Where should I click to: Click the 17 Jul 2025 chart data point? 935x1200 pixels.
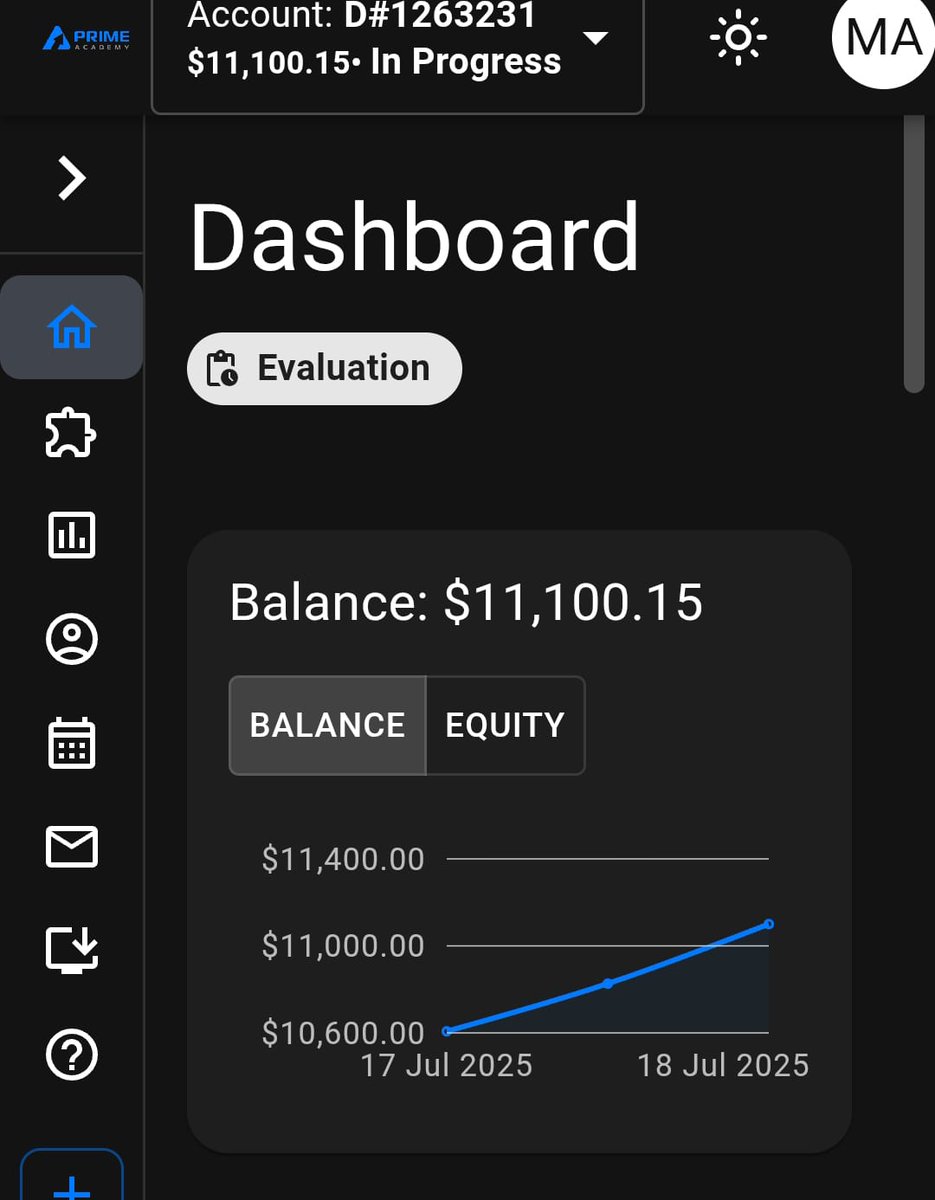coord(447,1030)
